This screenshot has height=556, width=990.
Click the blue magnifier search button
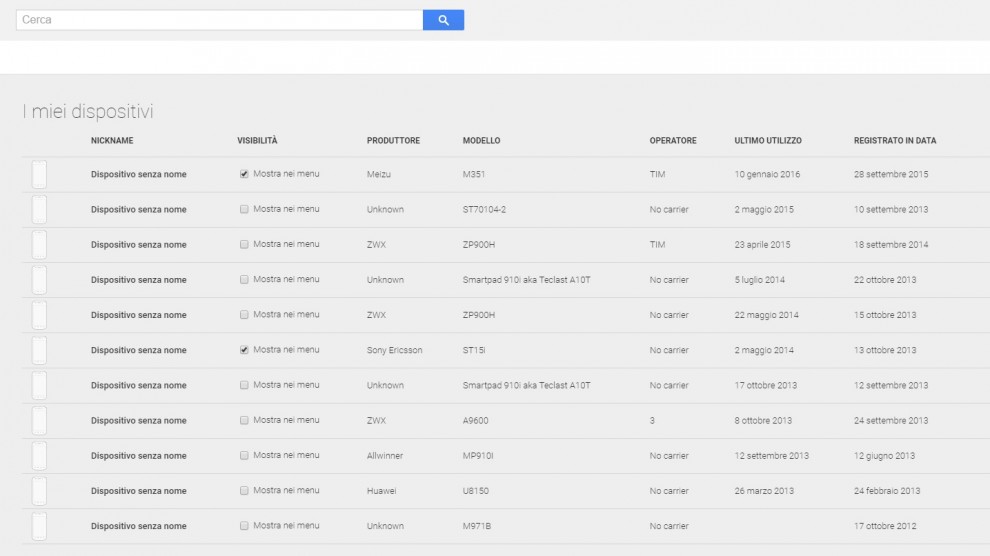pos(443,20)
